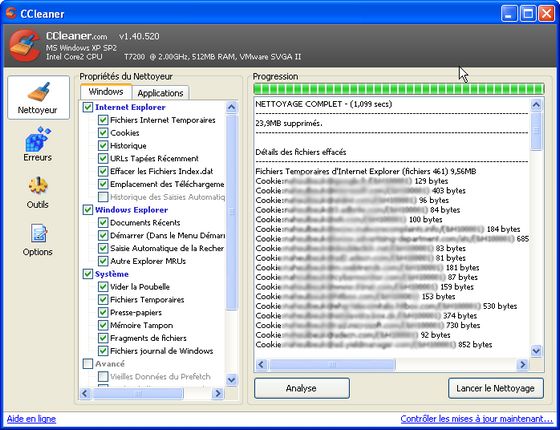Click results pane horizontal scroll left arrow
Image resolution: width=560 pixels, height=430 pixels.
click(x=261, y=364)
